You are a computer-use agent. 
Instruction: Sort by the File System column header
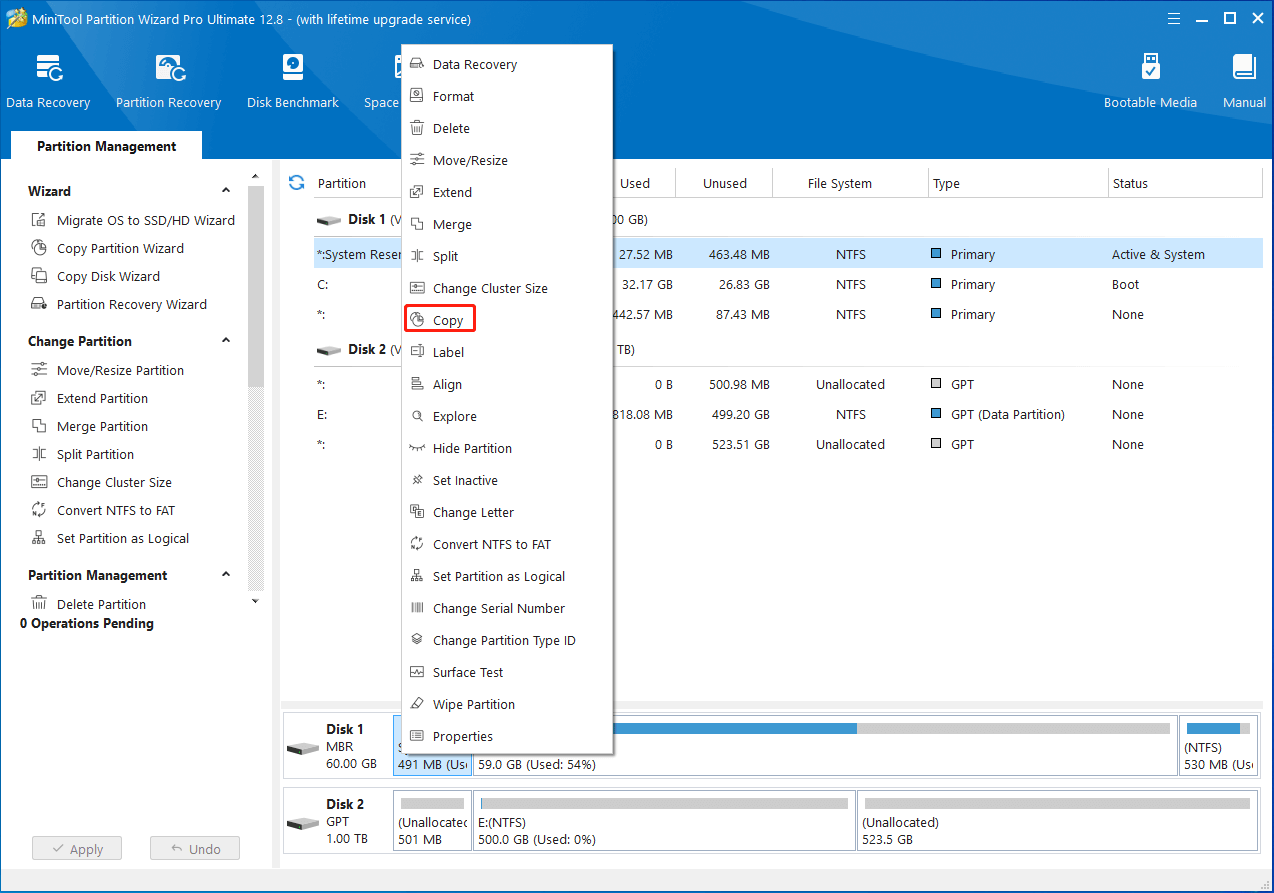point(839,184)
